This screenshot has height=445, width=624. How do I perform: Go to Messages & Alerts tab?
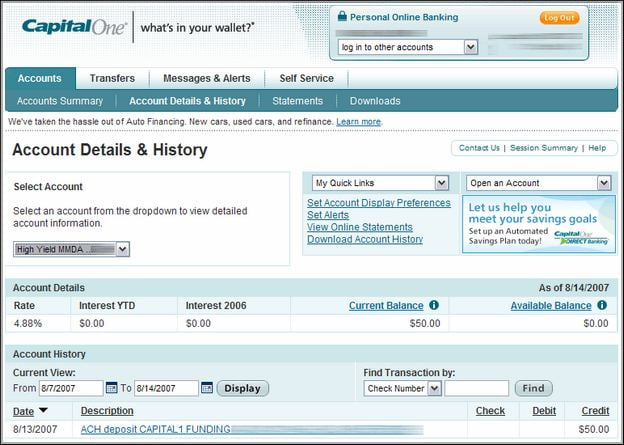pyautogui.click(x=207, y=78)
